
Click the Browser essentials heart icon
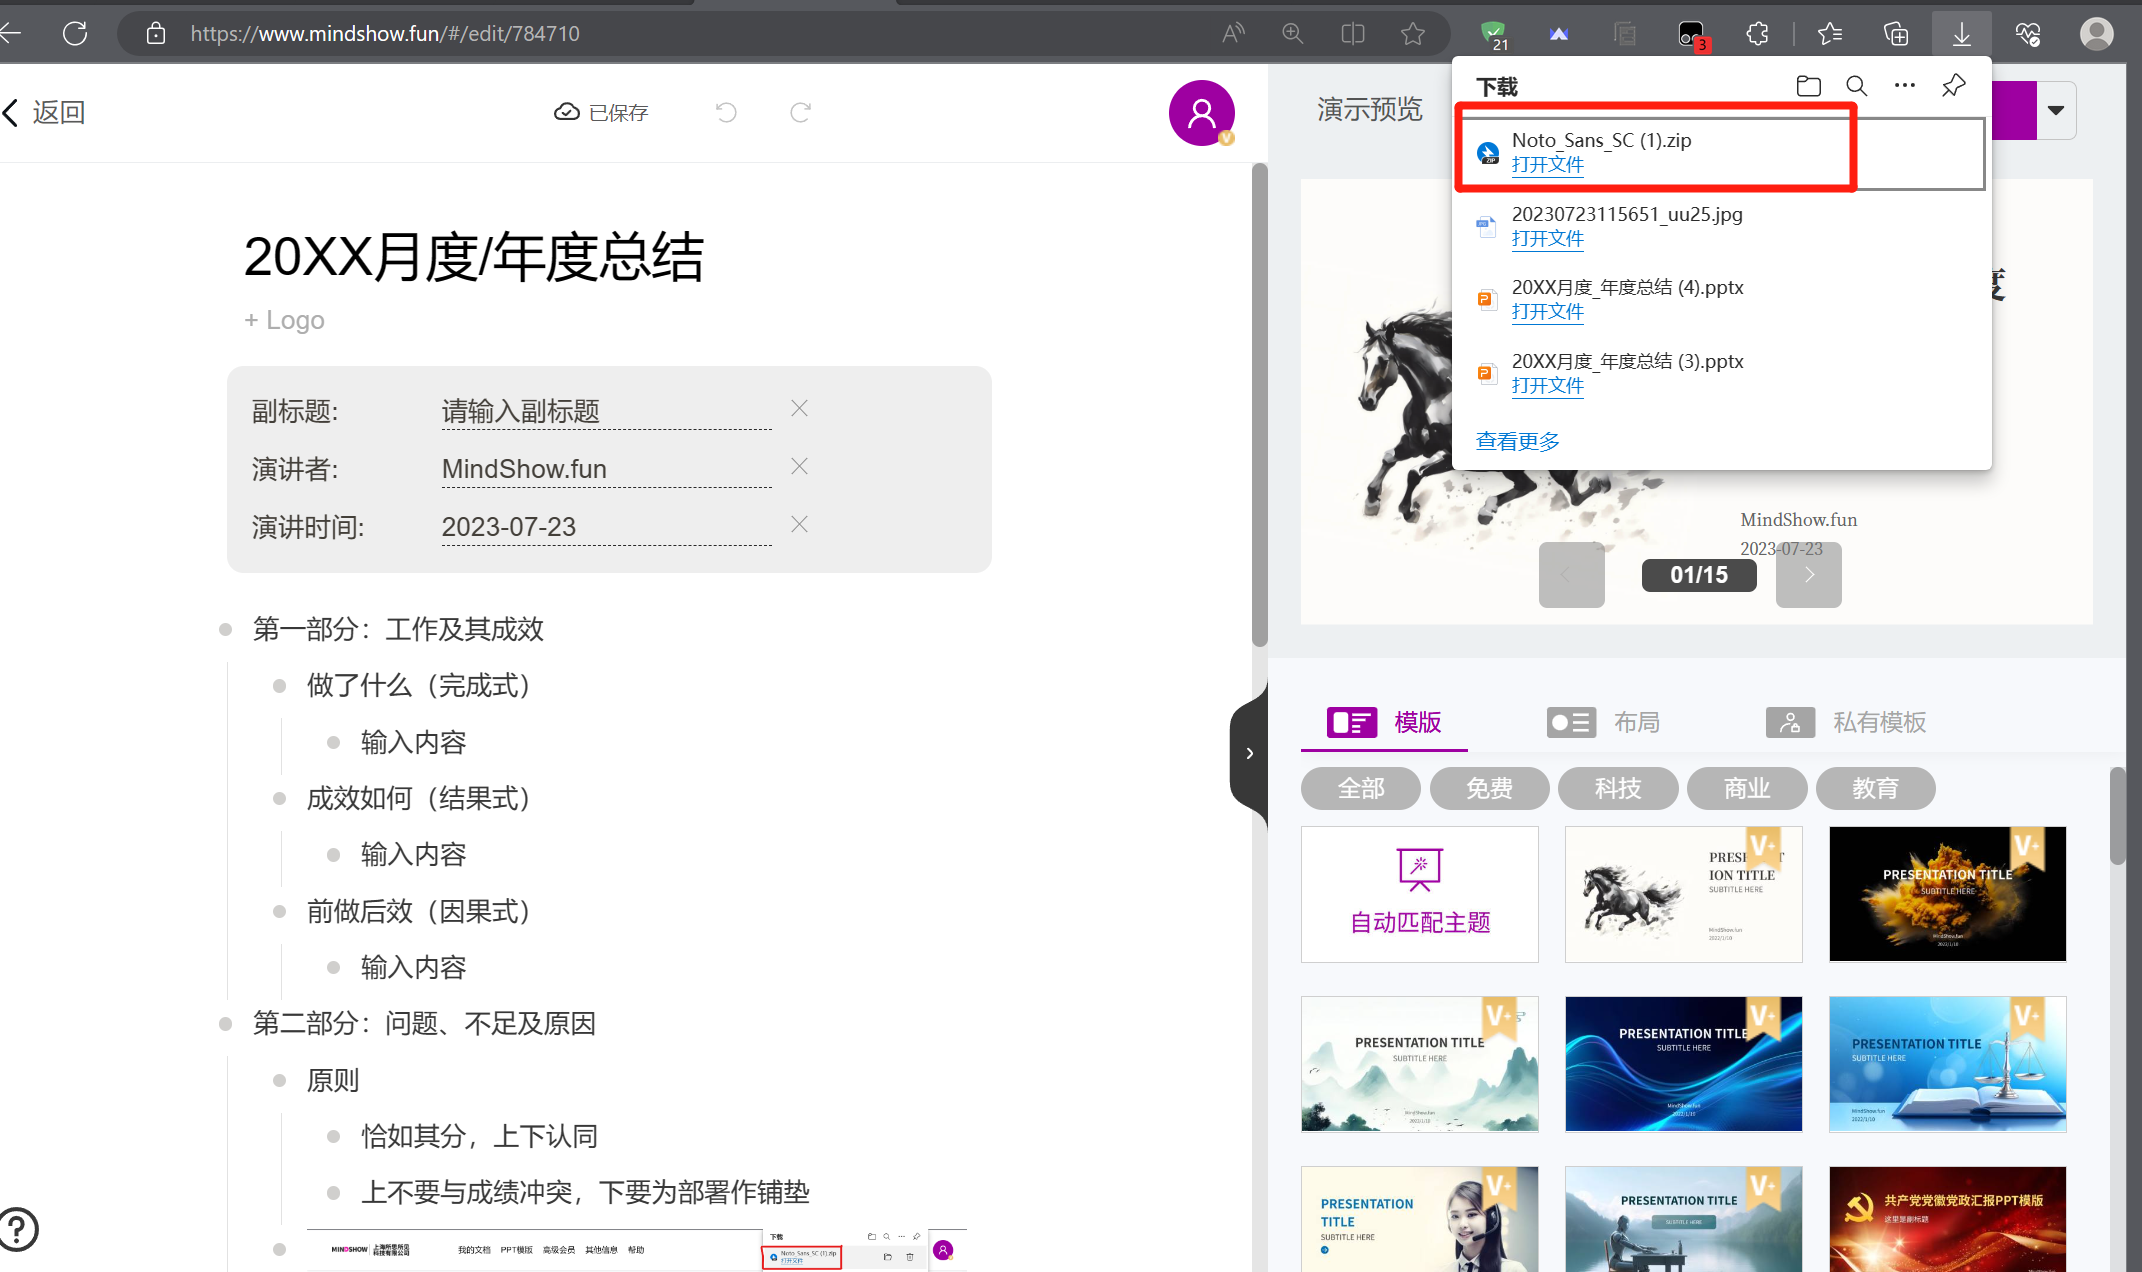pyautogui.click(x=2028, y=33)
